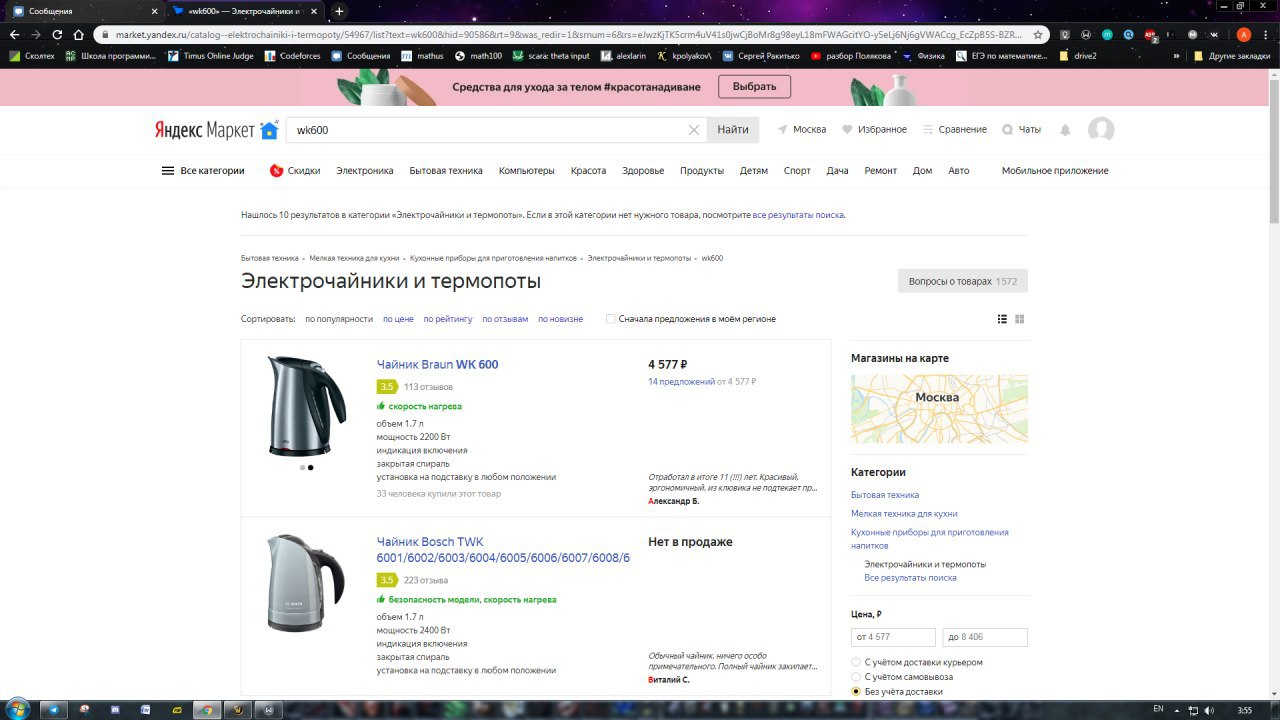Image resolution: width=1280 pixels, height=720 pixels.
Task: Open Chrome icon in taskbar
Action: (x=207, y=709)
